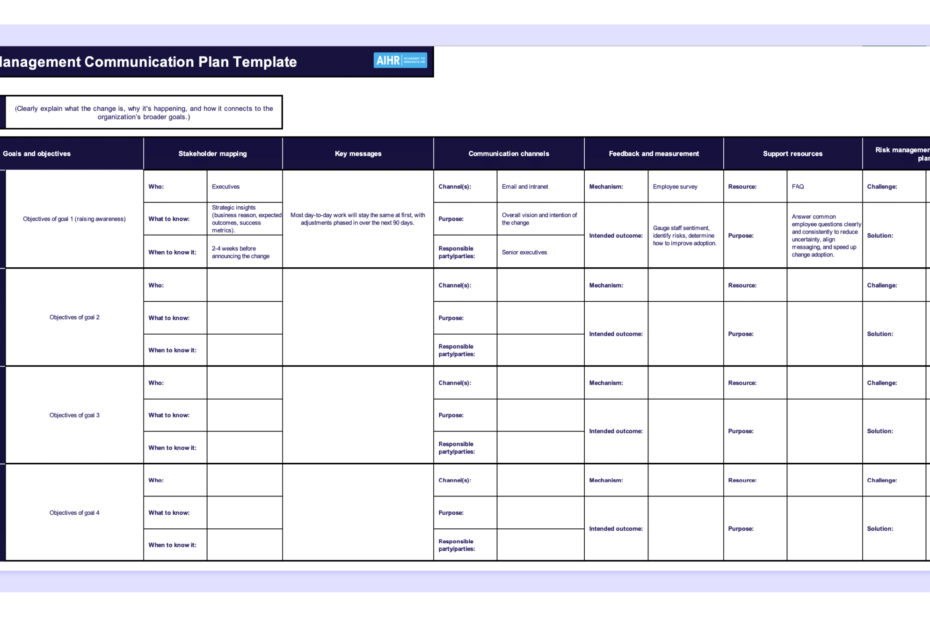The image size is (930, 620).
Task: Select 'Mechanism:' label in goal 3 row
Action: 606,383
